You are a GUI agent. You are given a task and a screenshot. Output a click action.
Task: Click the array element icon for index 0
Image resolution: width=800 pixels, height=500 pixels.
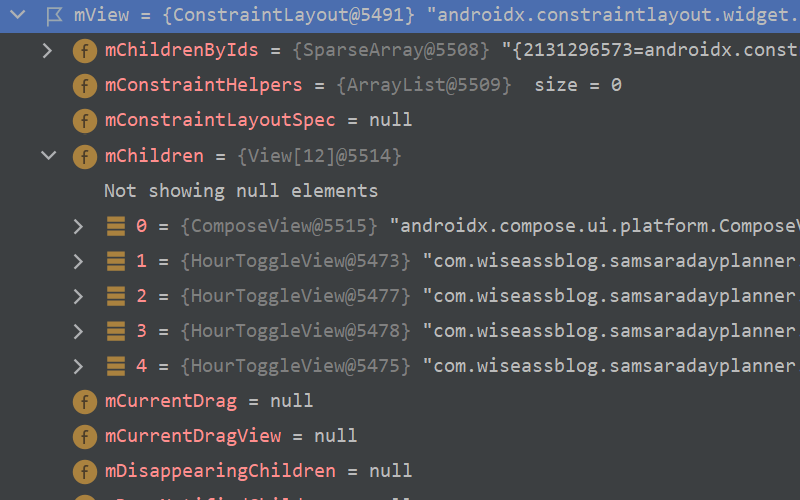(x=116, y=226)
